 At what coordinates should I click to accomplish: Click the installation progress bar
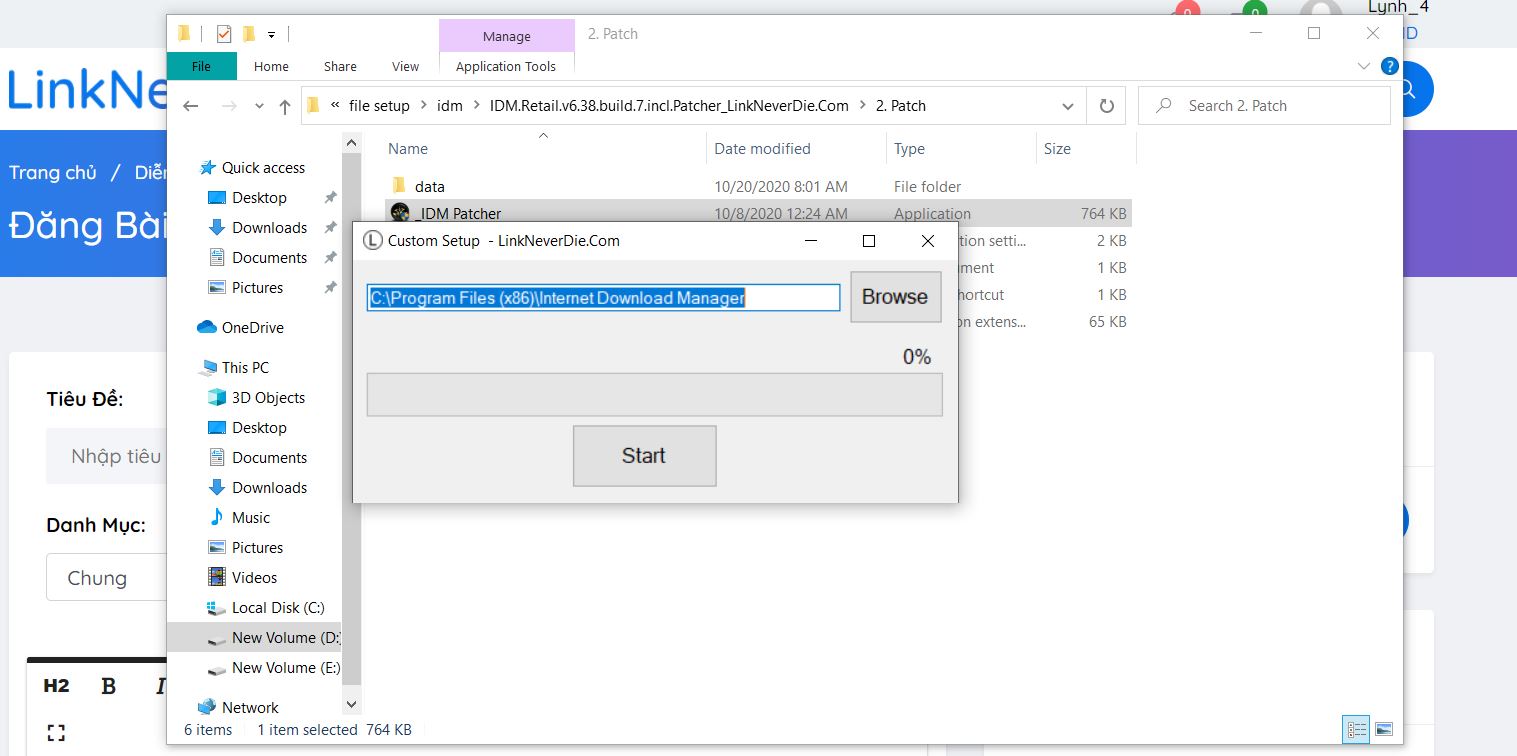pyautogui.click(x=654, y=394)
